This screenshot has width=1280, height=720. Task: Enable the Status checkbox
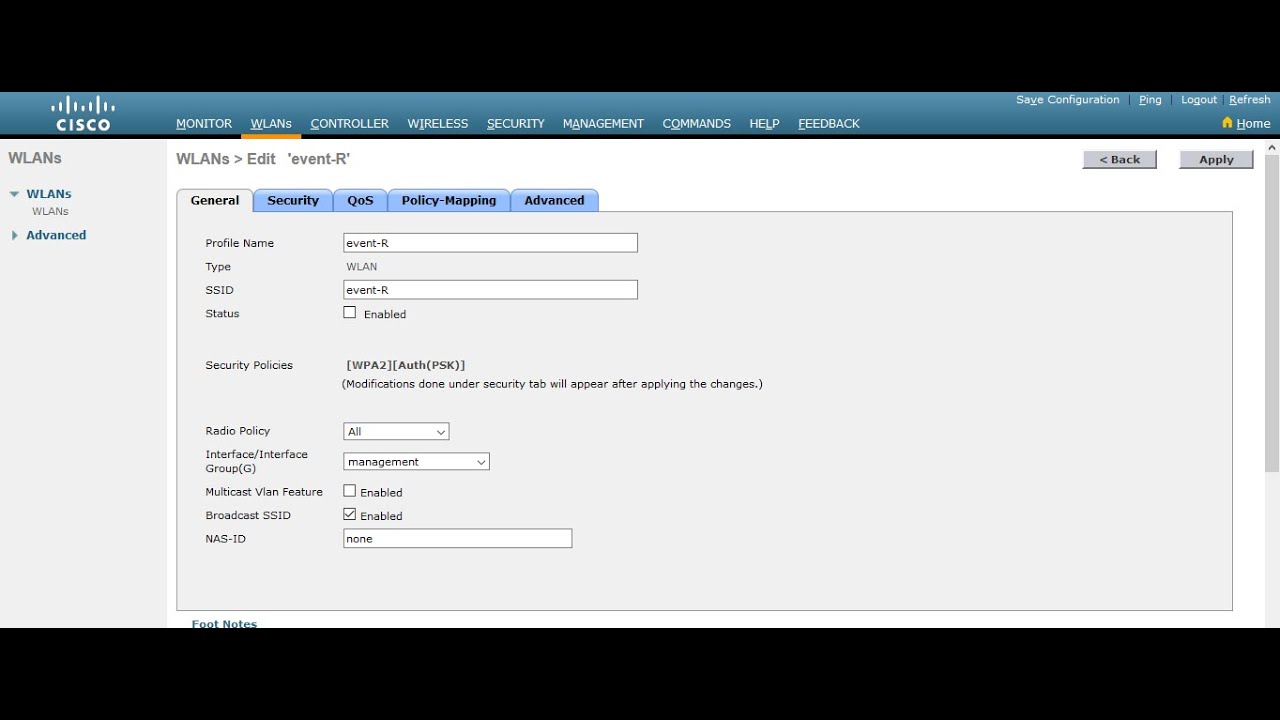tap(350, 313)
